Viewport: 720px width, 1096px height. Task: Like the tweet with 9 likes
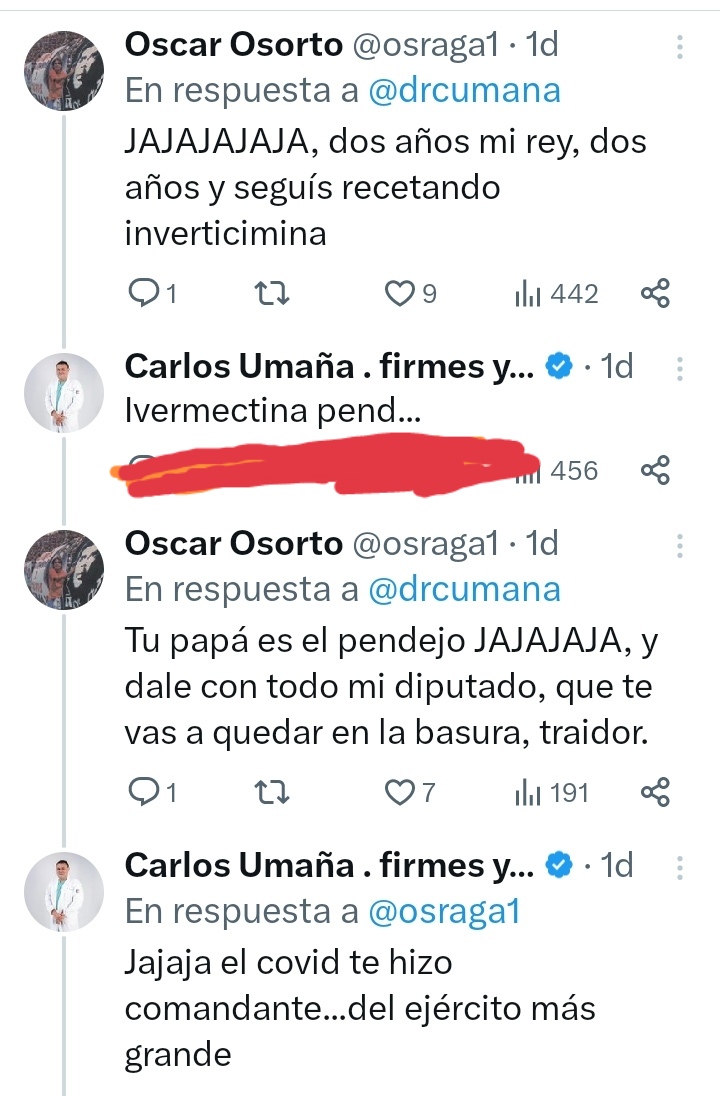tap(400, 293)
